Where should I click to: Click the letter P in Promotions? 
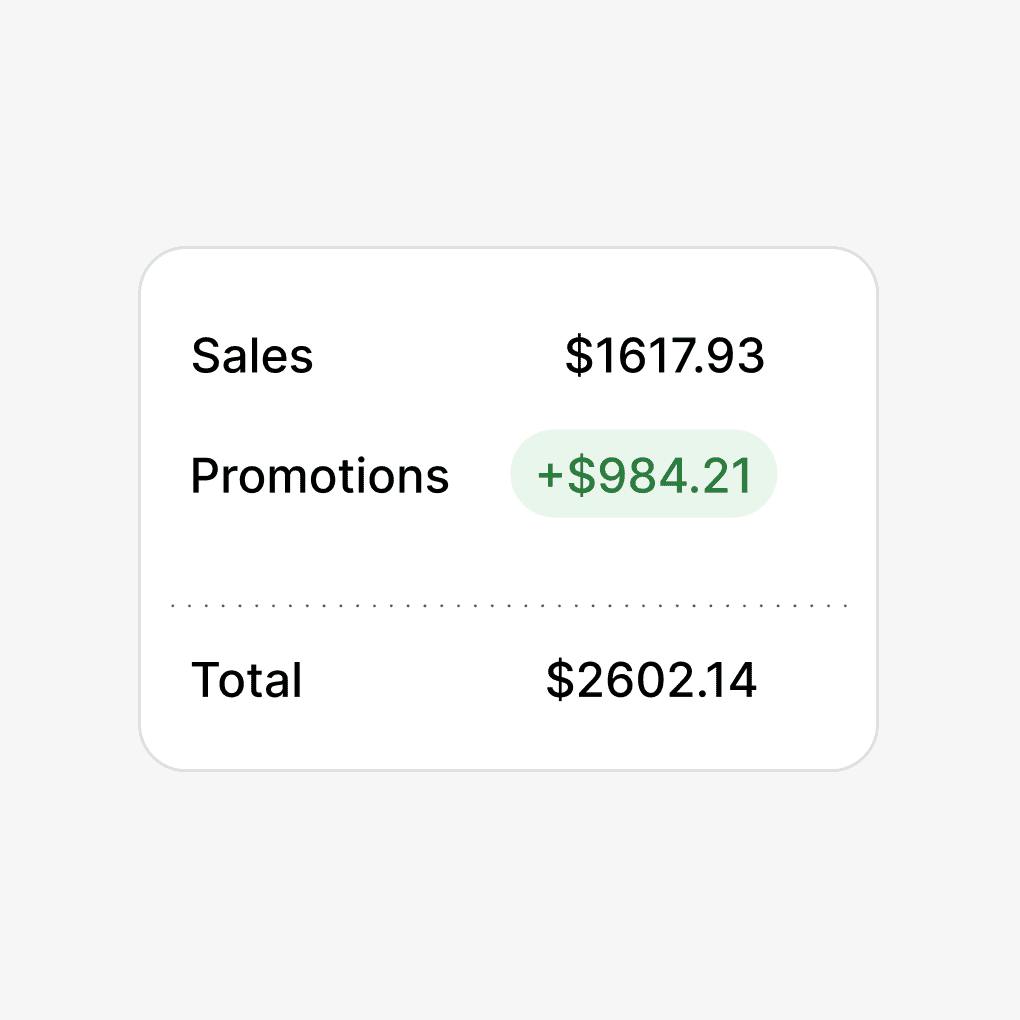coord(204,475)
